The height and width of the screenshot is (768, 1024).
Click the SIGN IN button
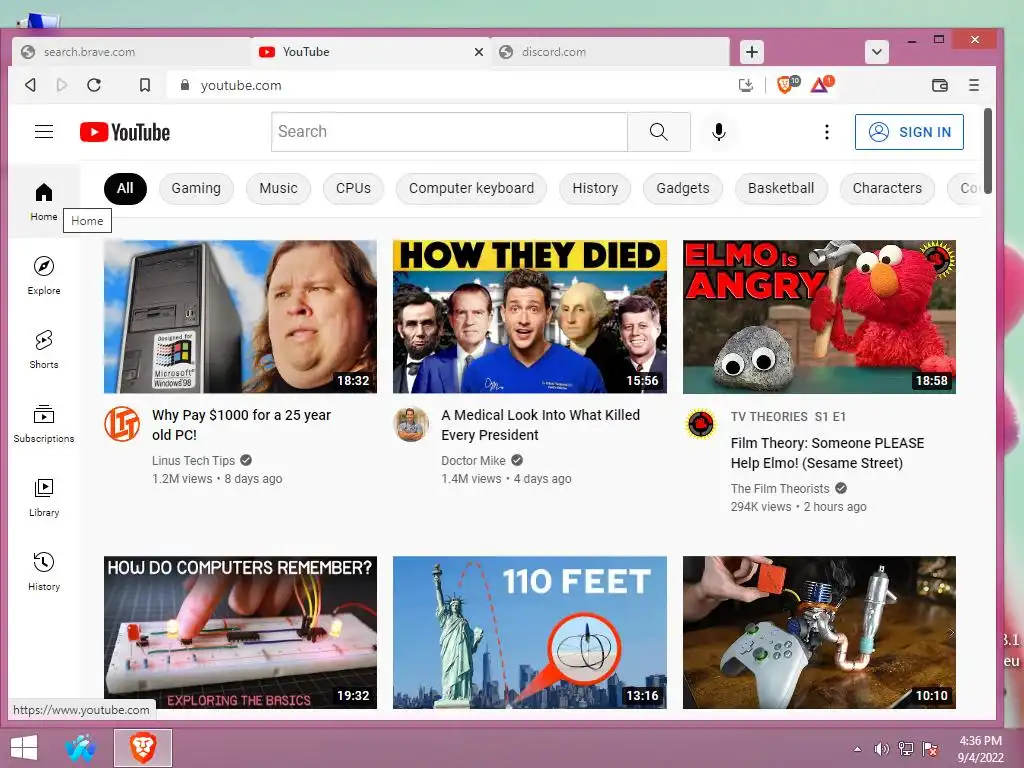point(909,132)
